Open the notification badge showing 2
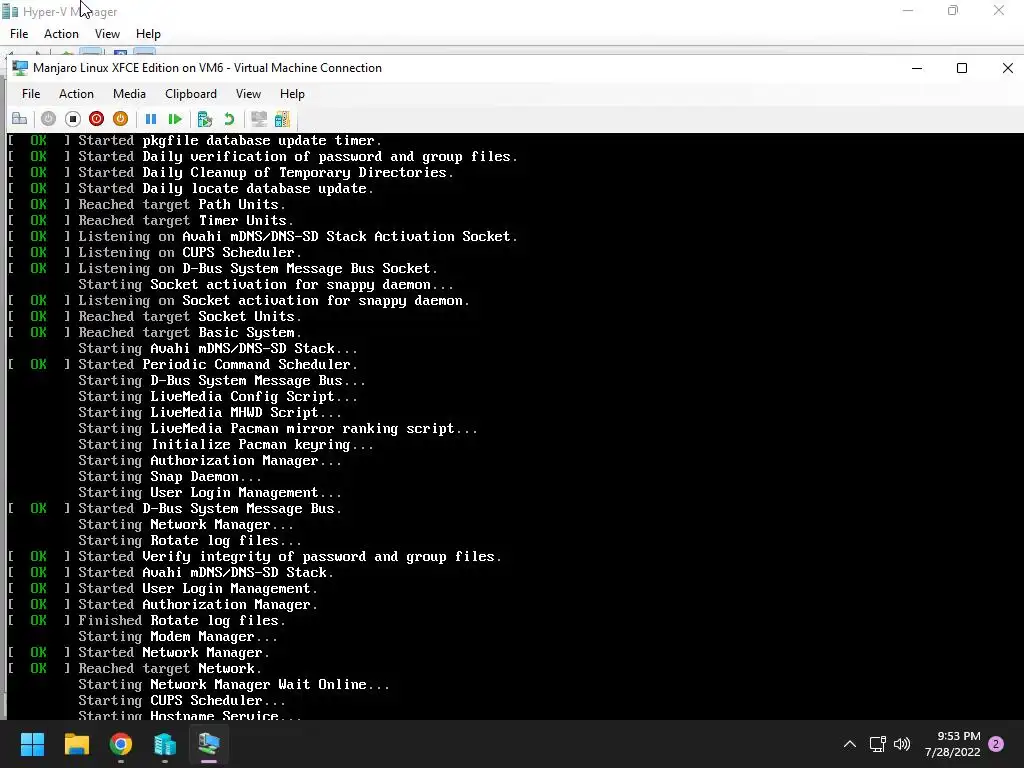This screenshot has height=768, width=1024. [x=996, y=744]
